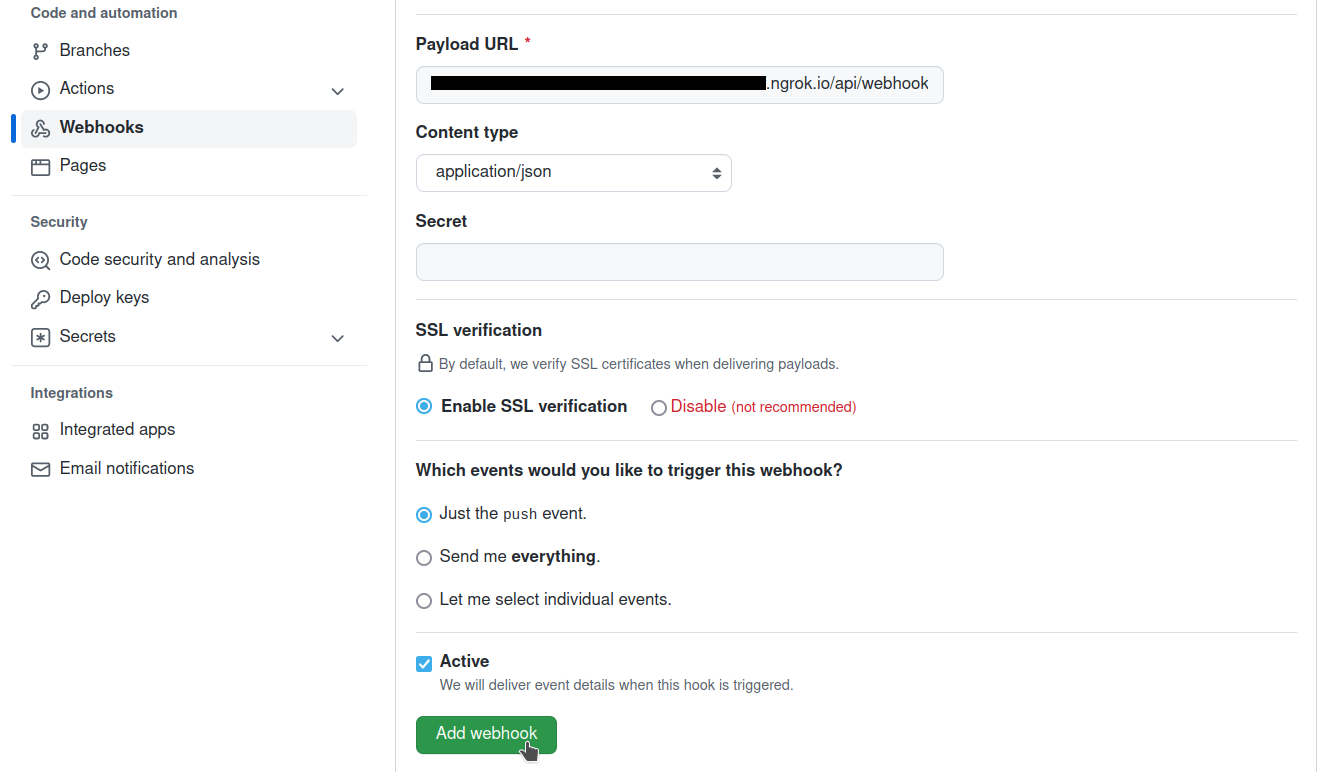Uncheck the Active checkbox
The height and width of the screenshot is (772, 1329).
pos(424,663)
